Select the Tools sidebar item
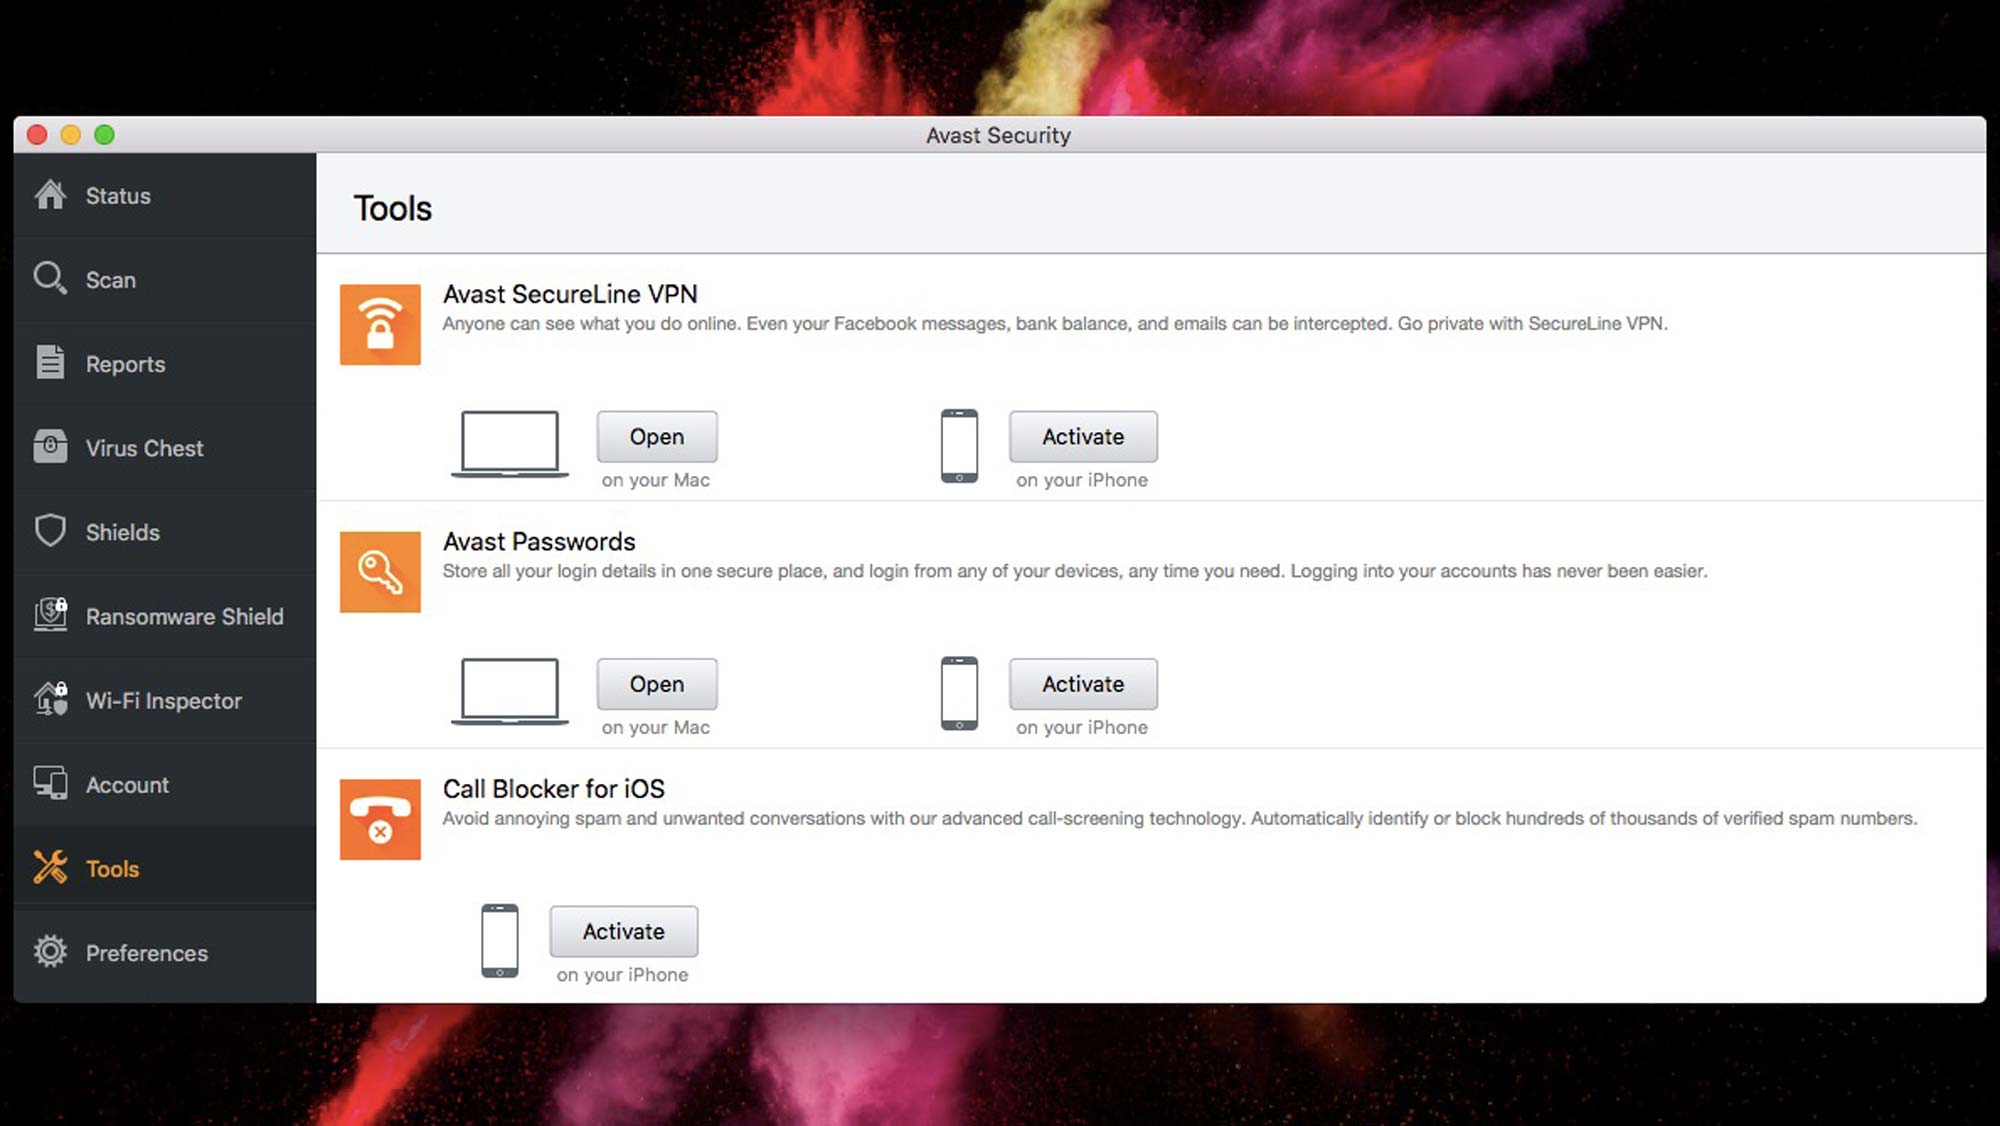This screenshot has width=2000, height=1126. point(165,868)
